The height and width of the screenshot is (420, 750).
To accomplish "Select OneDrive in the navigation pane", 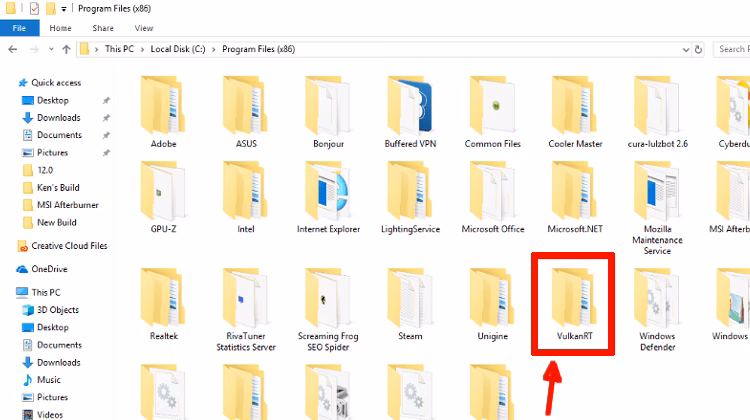I will point(49,269).
